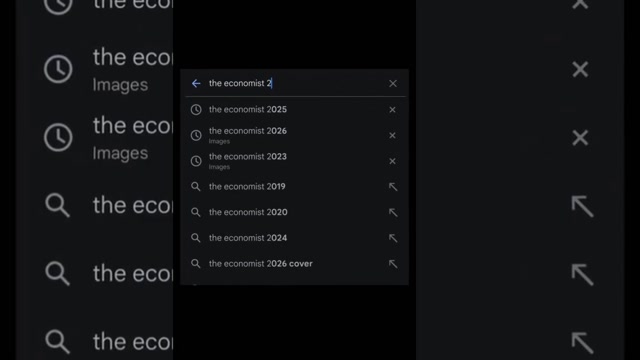Image resolution: width=640 pixels, height=360 pixels.
Task: Clear the search text with the X
Action: [x=393, y=83]
